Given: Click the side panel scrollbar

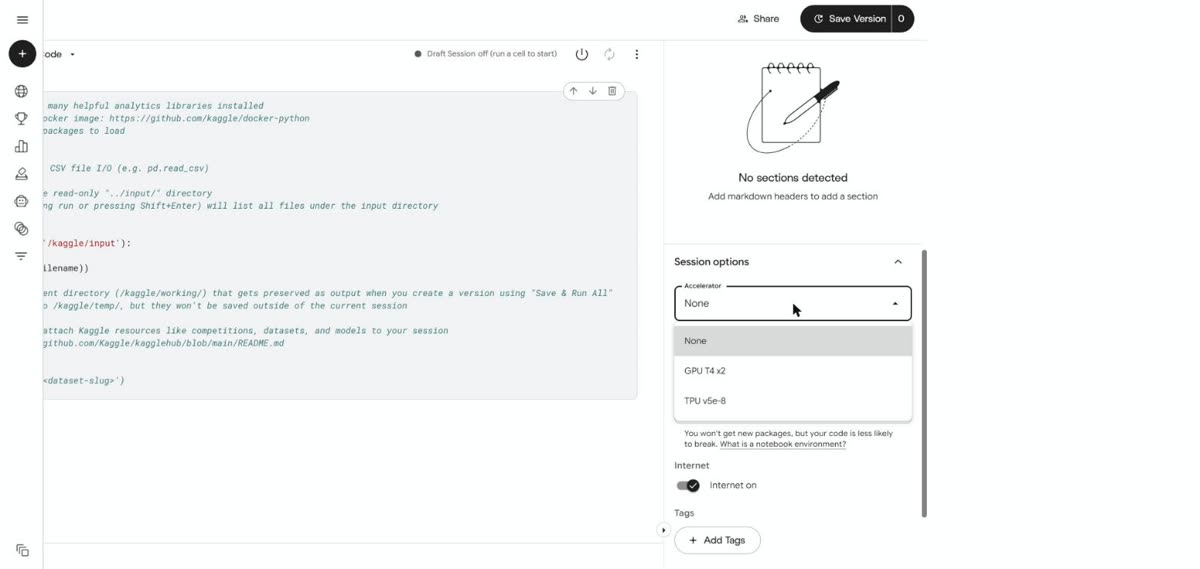Looking at the screenshot, I should point(924,384).
